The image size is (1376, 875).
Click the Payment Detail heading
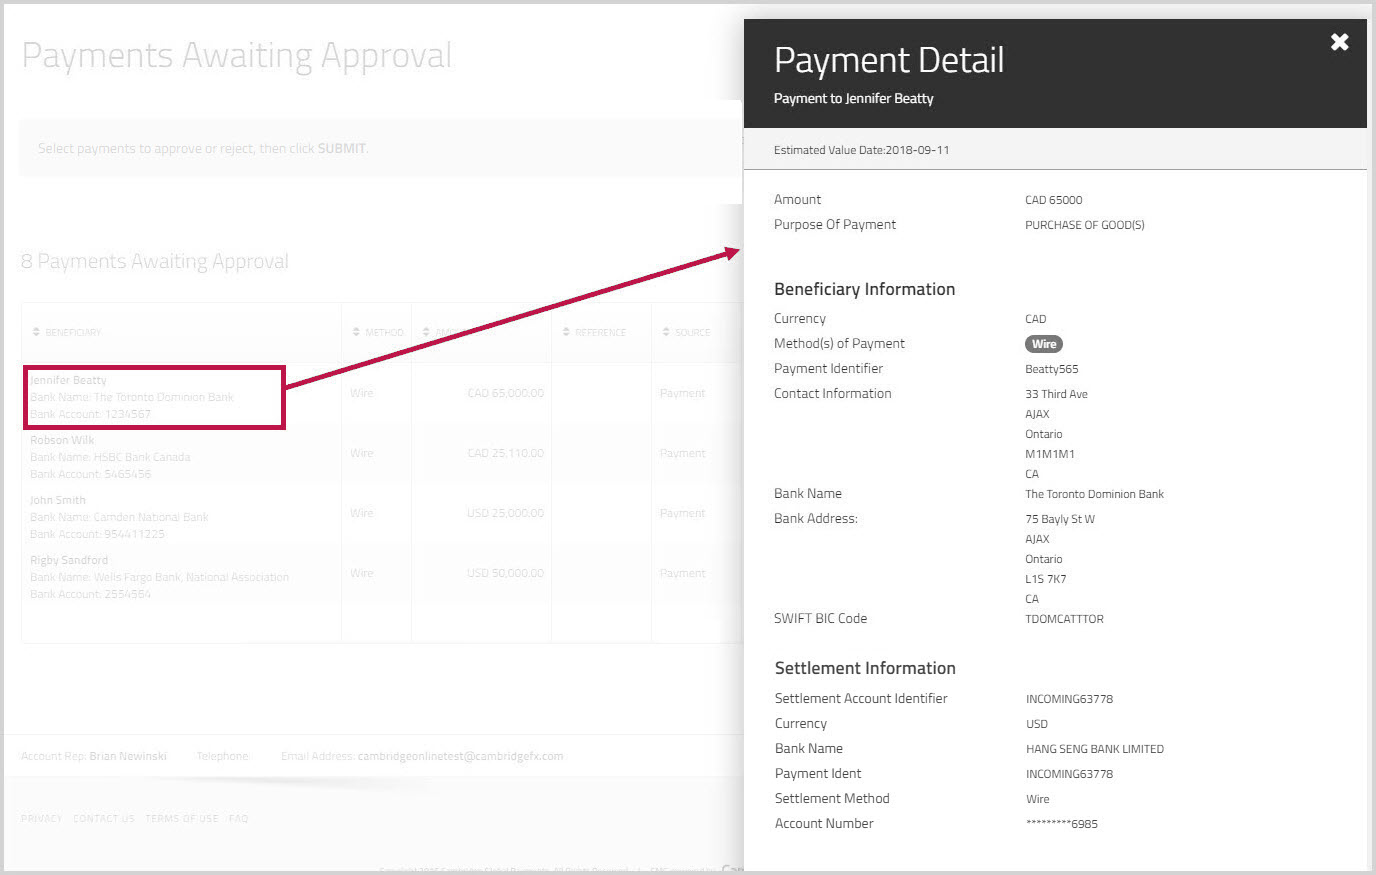coord(888,60)
